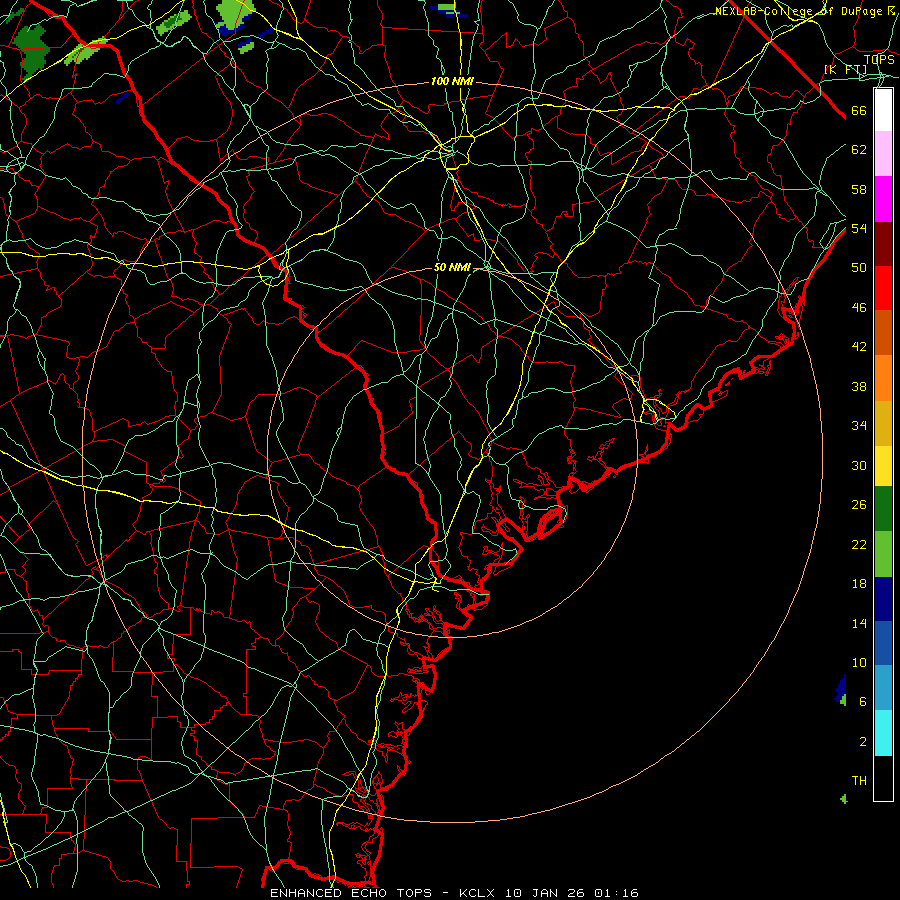Click the TOPS legend title
The image size is (900, 900).
(x=879, y=59)
